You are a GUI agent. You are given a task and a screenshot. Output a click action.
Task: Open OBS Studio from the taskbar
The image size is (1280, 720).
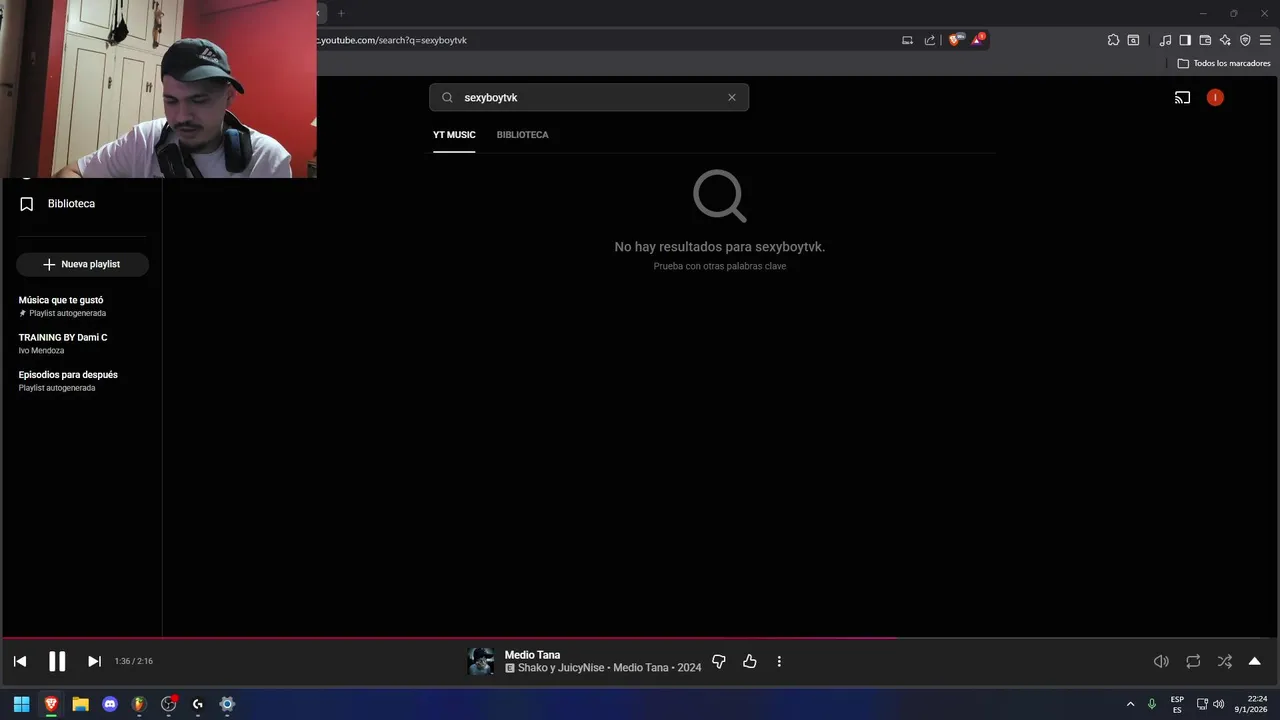(x=168, y=704)
